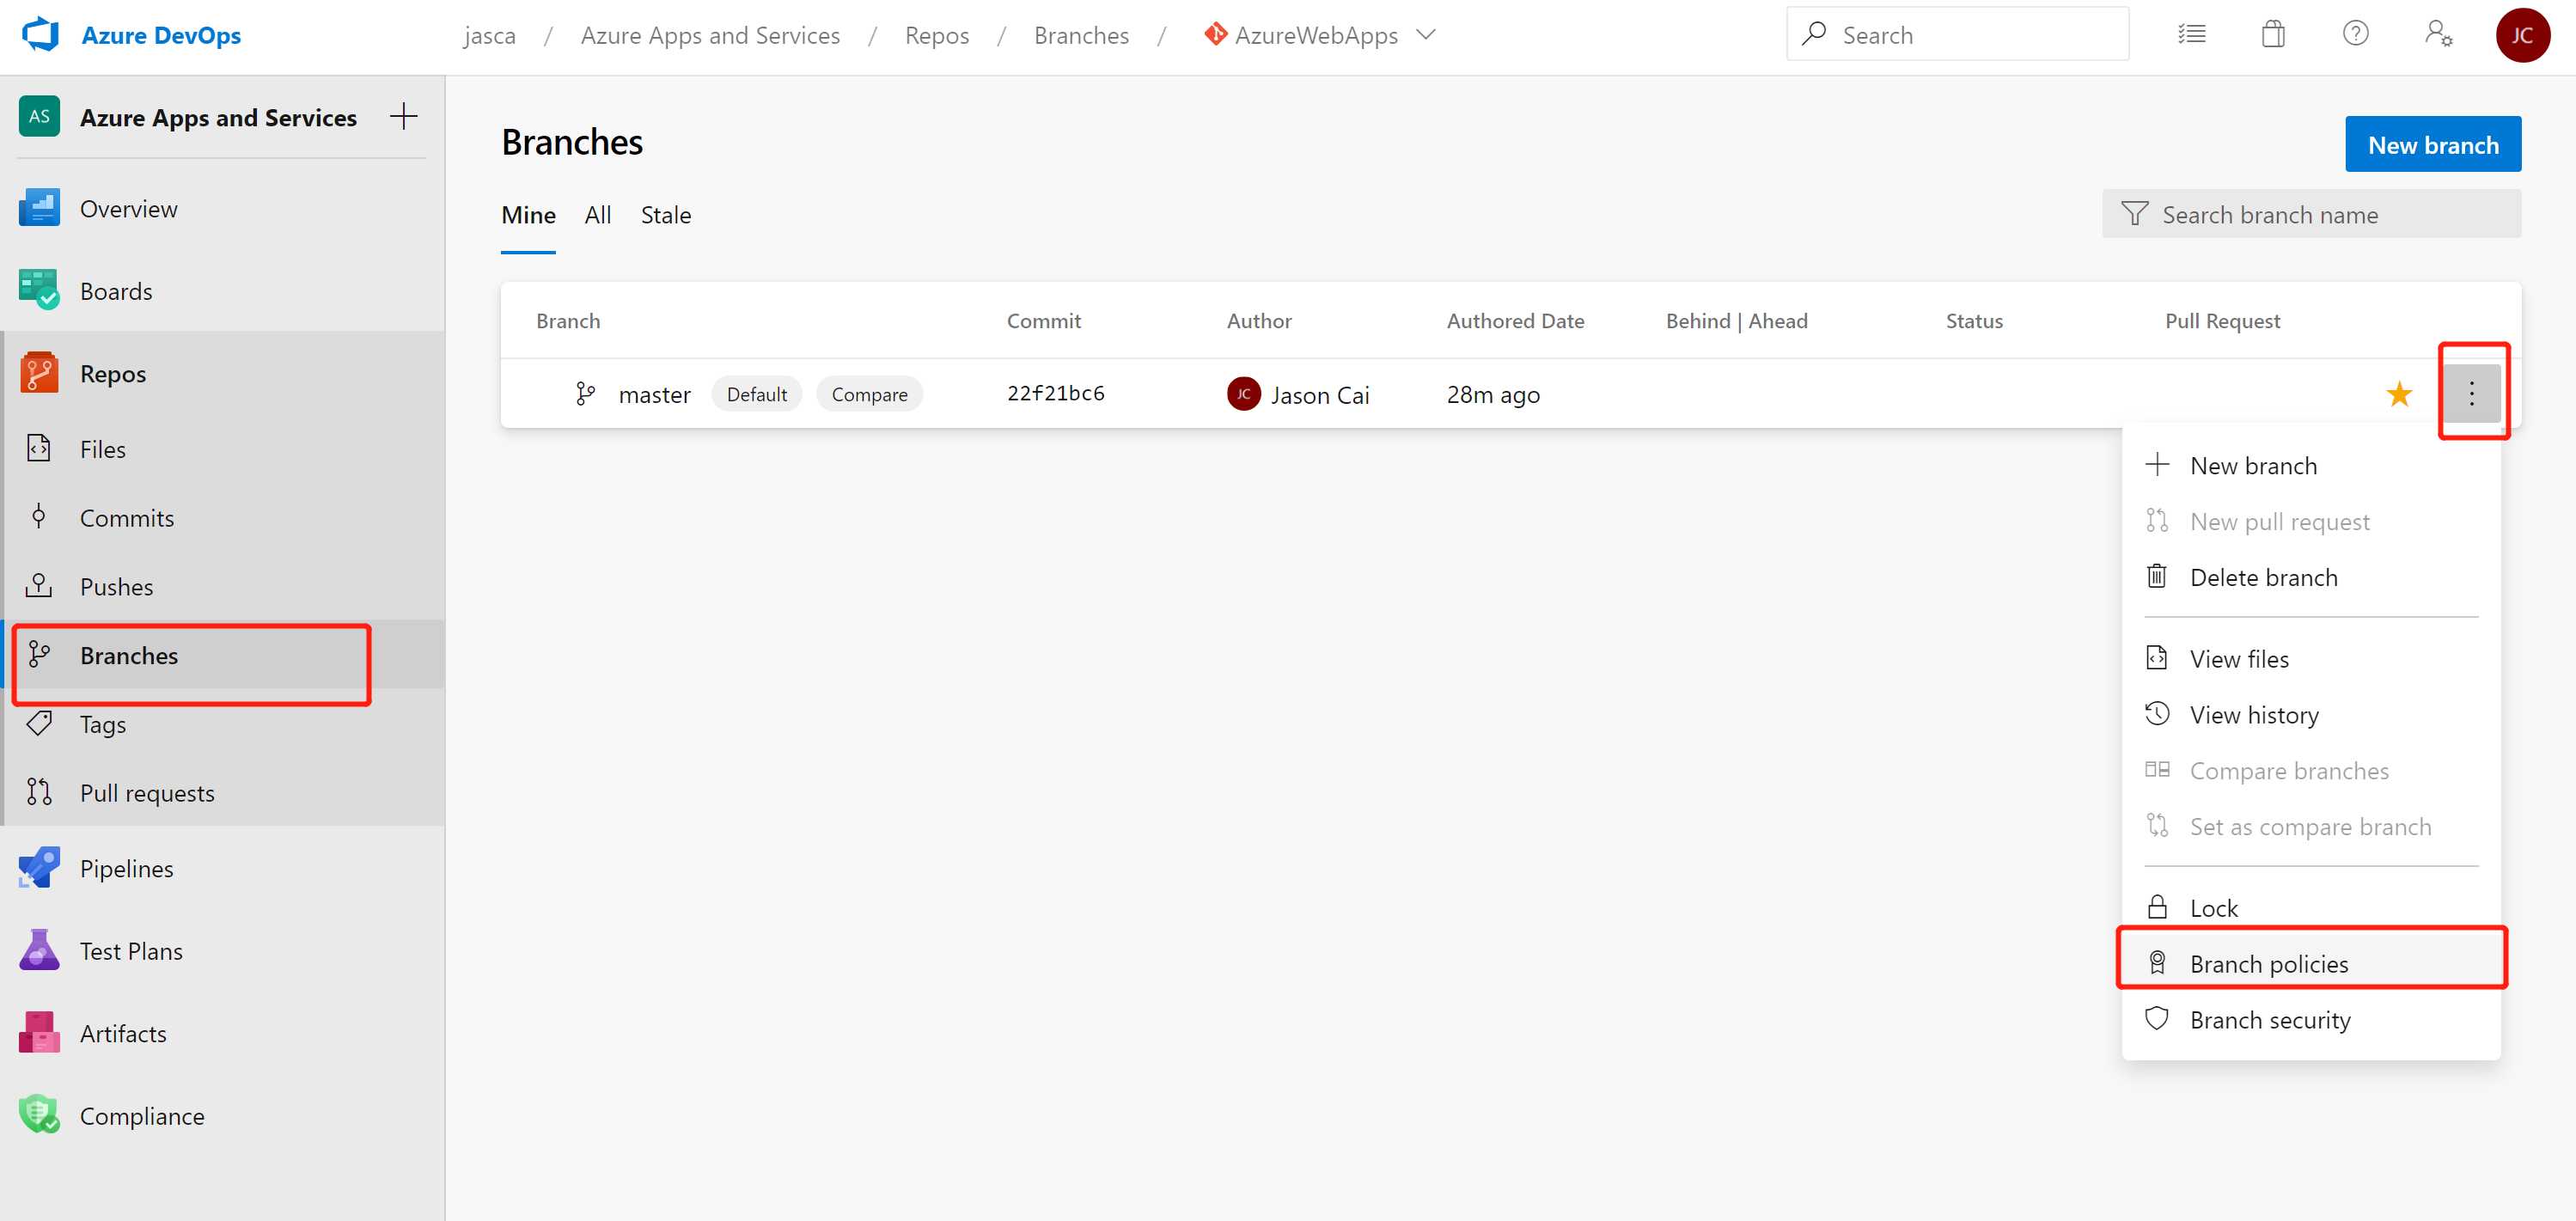This screenshot has width=2576, height=1221.
Task: Click the Branch column header
Action: 568,320
